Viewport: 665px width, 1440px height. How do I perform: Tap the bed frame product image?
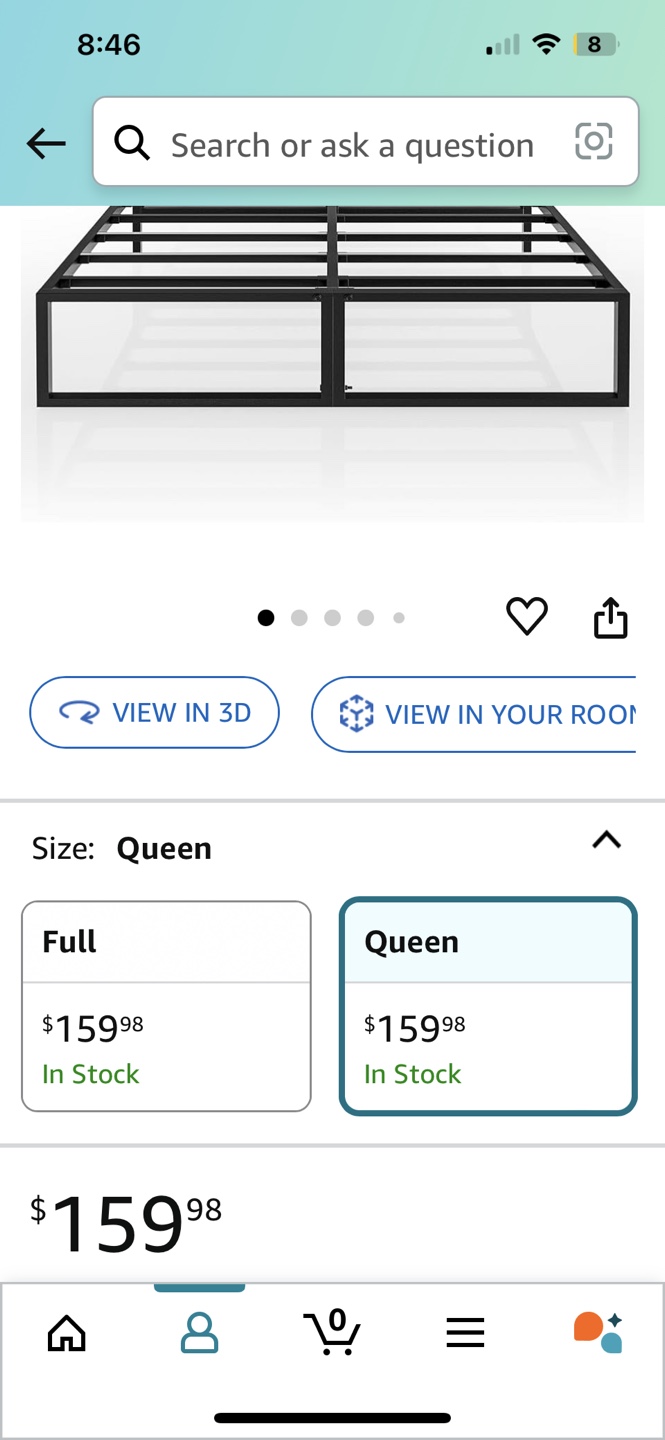[x=332, y=330]
